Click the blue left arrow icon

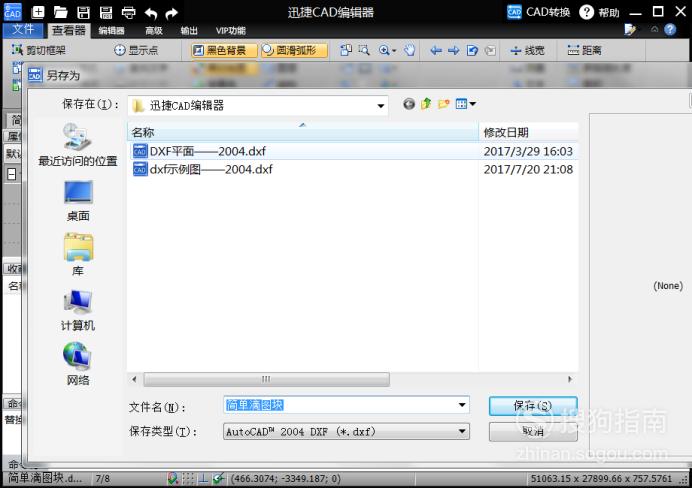pos(436,50)
